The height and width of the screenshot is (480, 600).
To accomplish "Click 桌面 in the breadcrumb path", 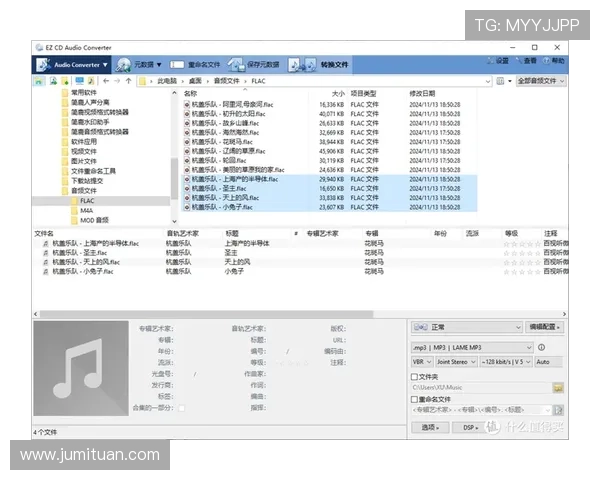I will pos(195,81).
